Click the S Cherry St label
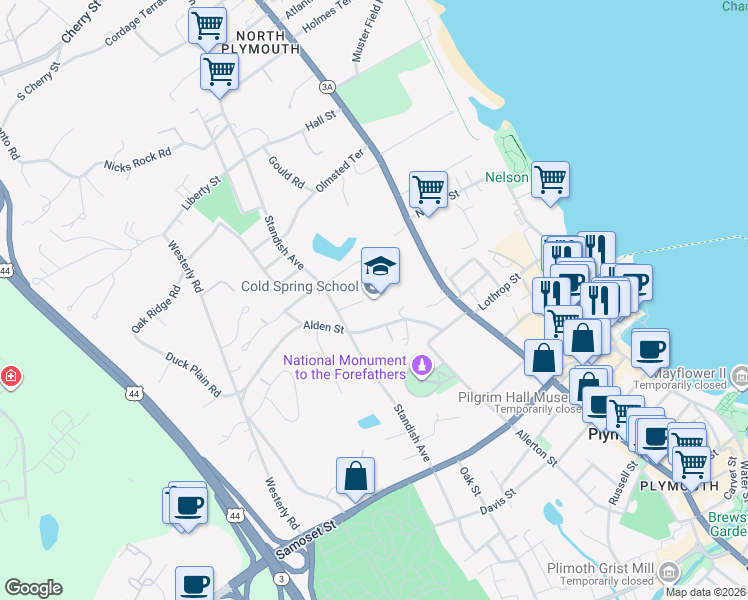Screen dimensions: 748x600 39,81
